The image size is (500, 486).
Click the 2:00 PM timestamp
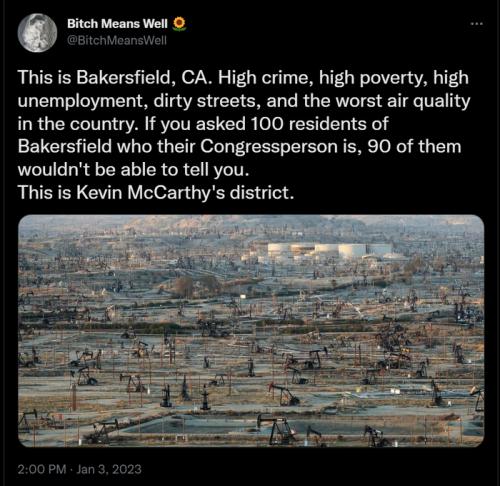coord(42,469)
